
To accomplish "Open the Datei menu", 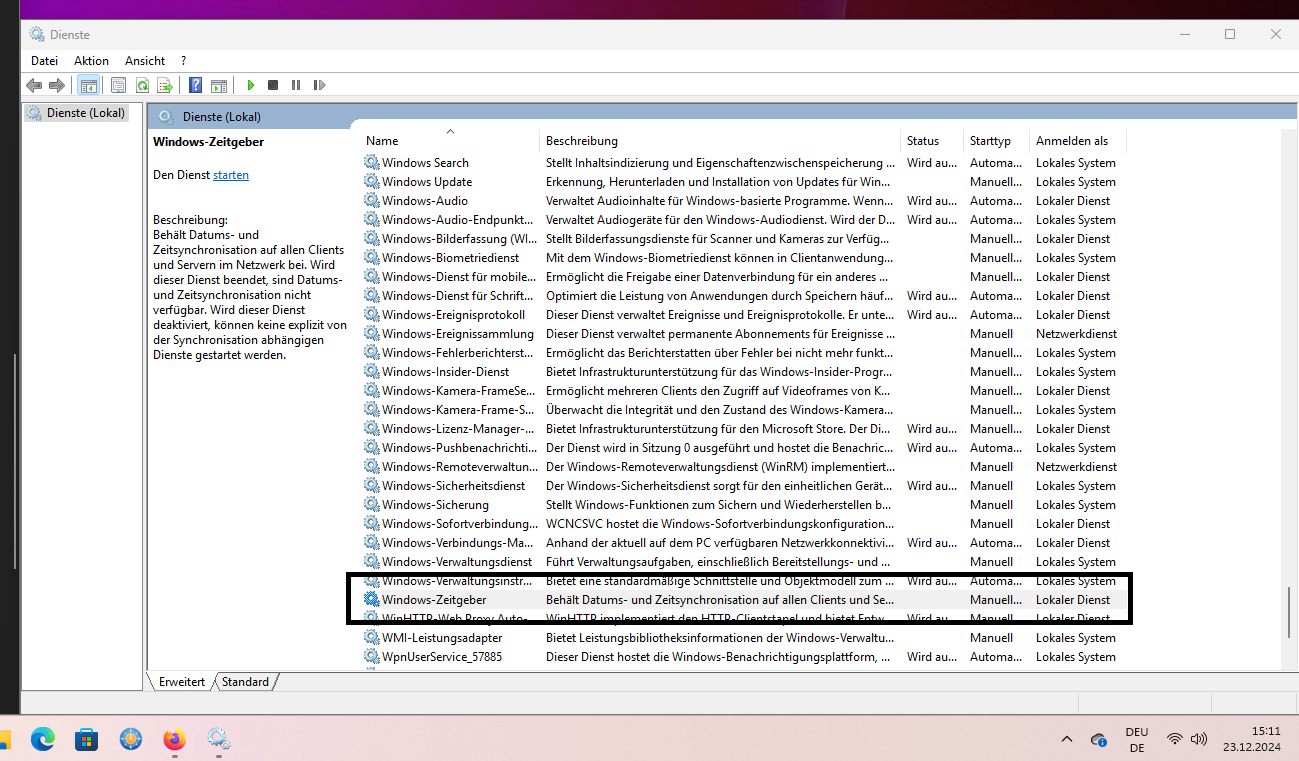I will pyautogui.click(x=45, y=61).
